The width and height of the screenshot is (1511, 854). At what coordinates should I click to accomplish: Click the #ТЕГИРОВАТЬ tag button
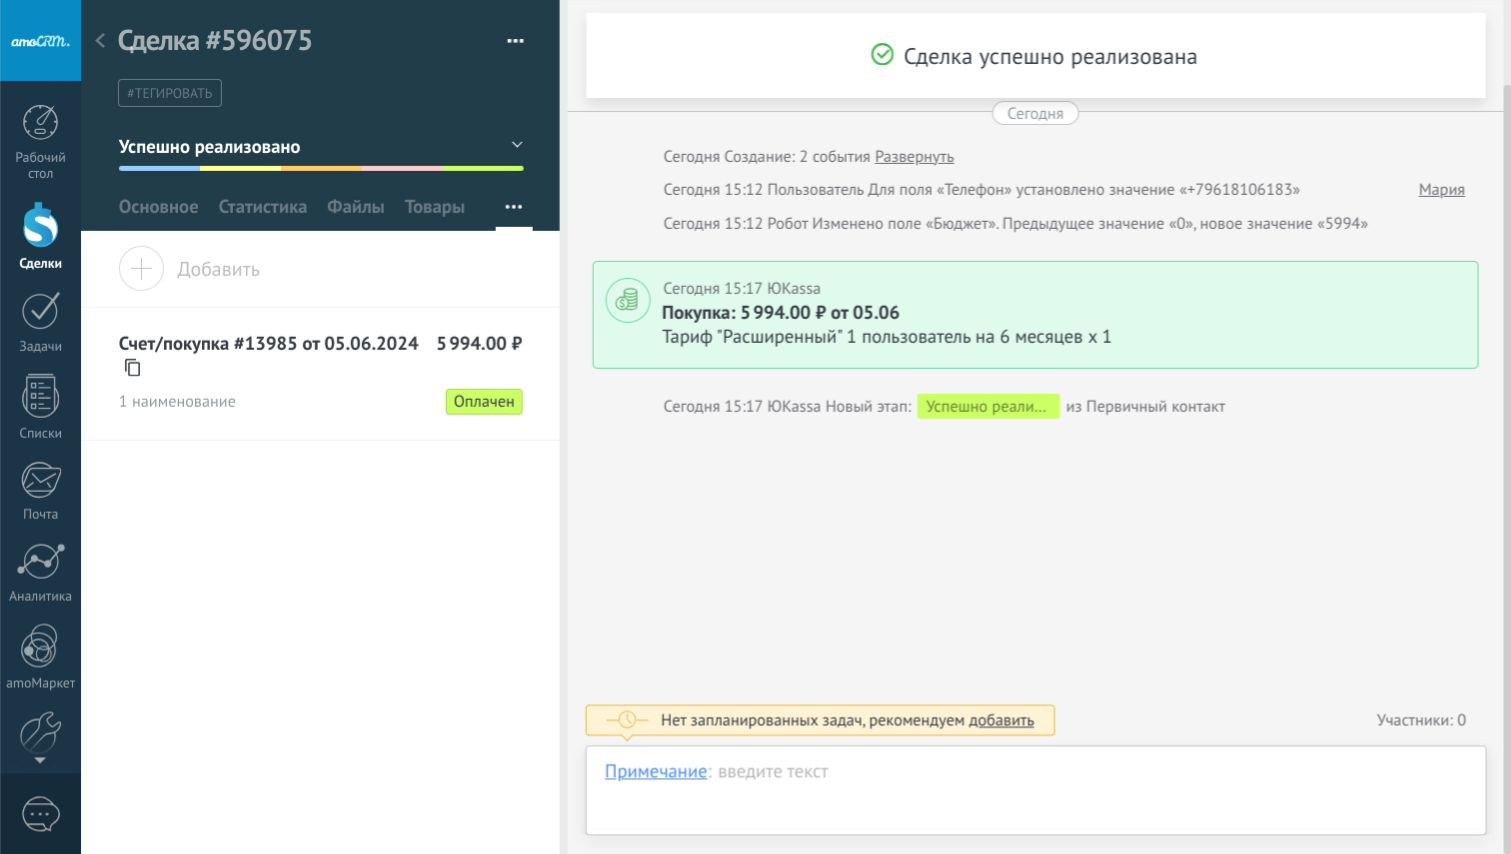(170, 93)
